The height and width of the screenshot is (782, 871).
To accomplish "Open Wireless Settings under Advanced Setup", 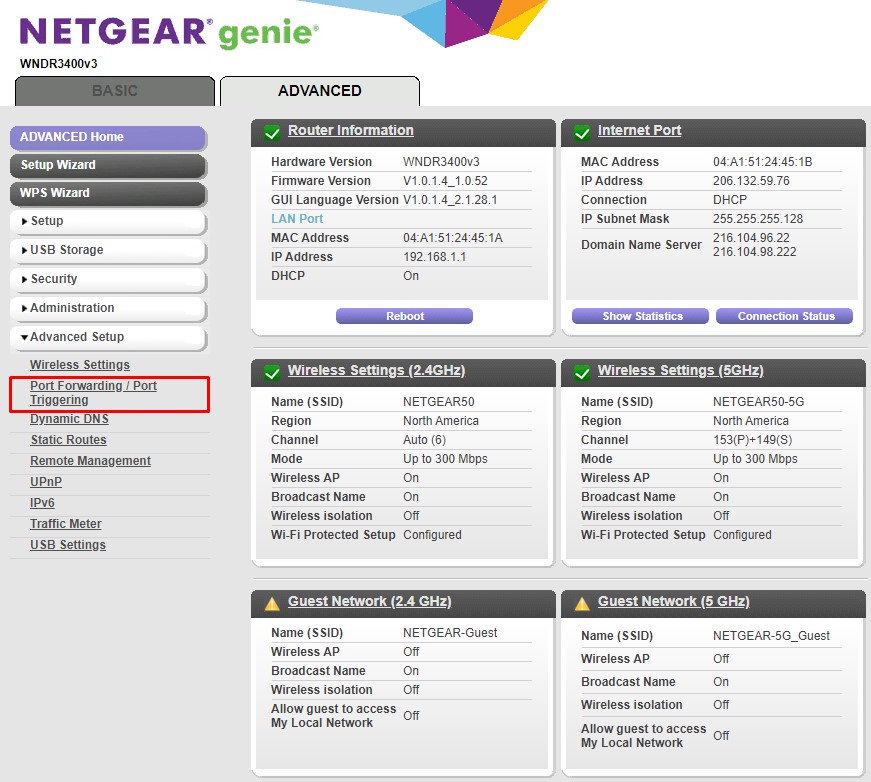I will [x=79, y=365].
